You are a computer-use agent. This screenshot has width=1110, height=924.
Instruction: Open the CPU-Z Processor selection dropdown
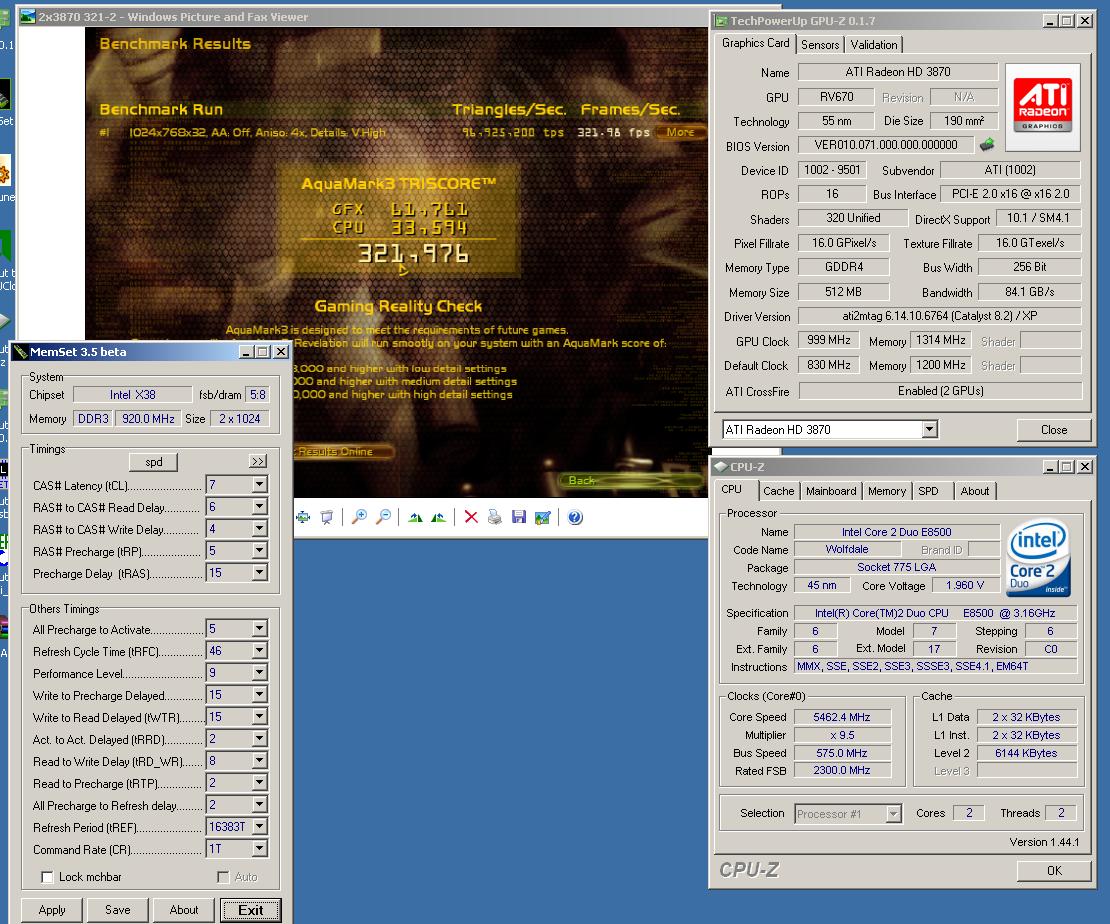coord(893,814)
